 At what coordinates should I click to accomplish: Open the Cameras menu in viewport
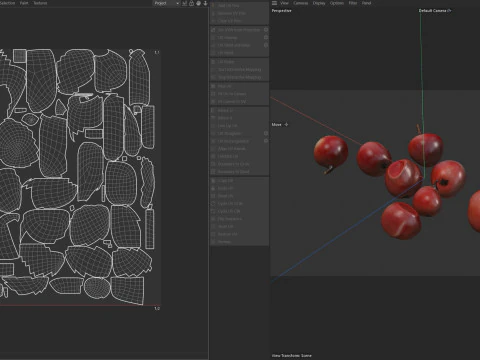click(x=300, y=3)
